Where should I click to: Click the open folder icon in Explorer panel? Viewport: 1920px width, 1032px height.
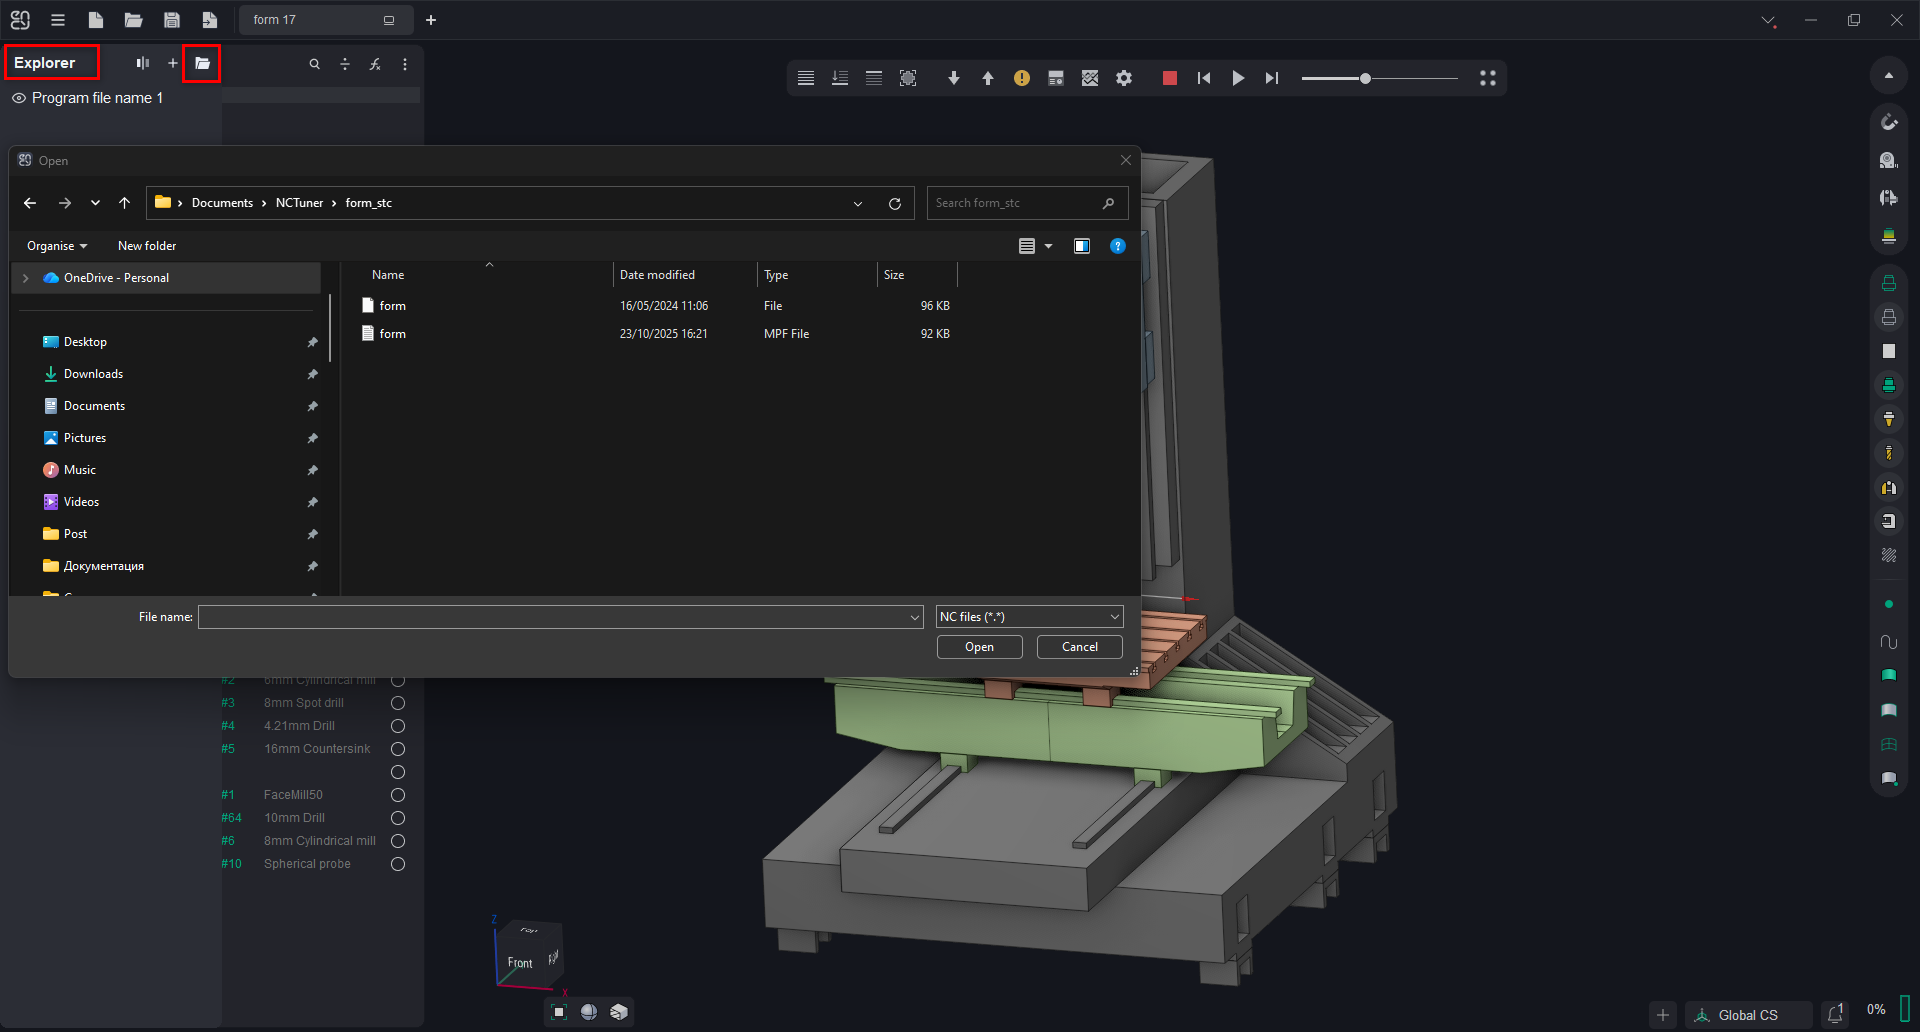[x=202, y=64]
